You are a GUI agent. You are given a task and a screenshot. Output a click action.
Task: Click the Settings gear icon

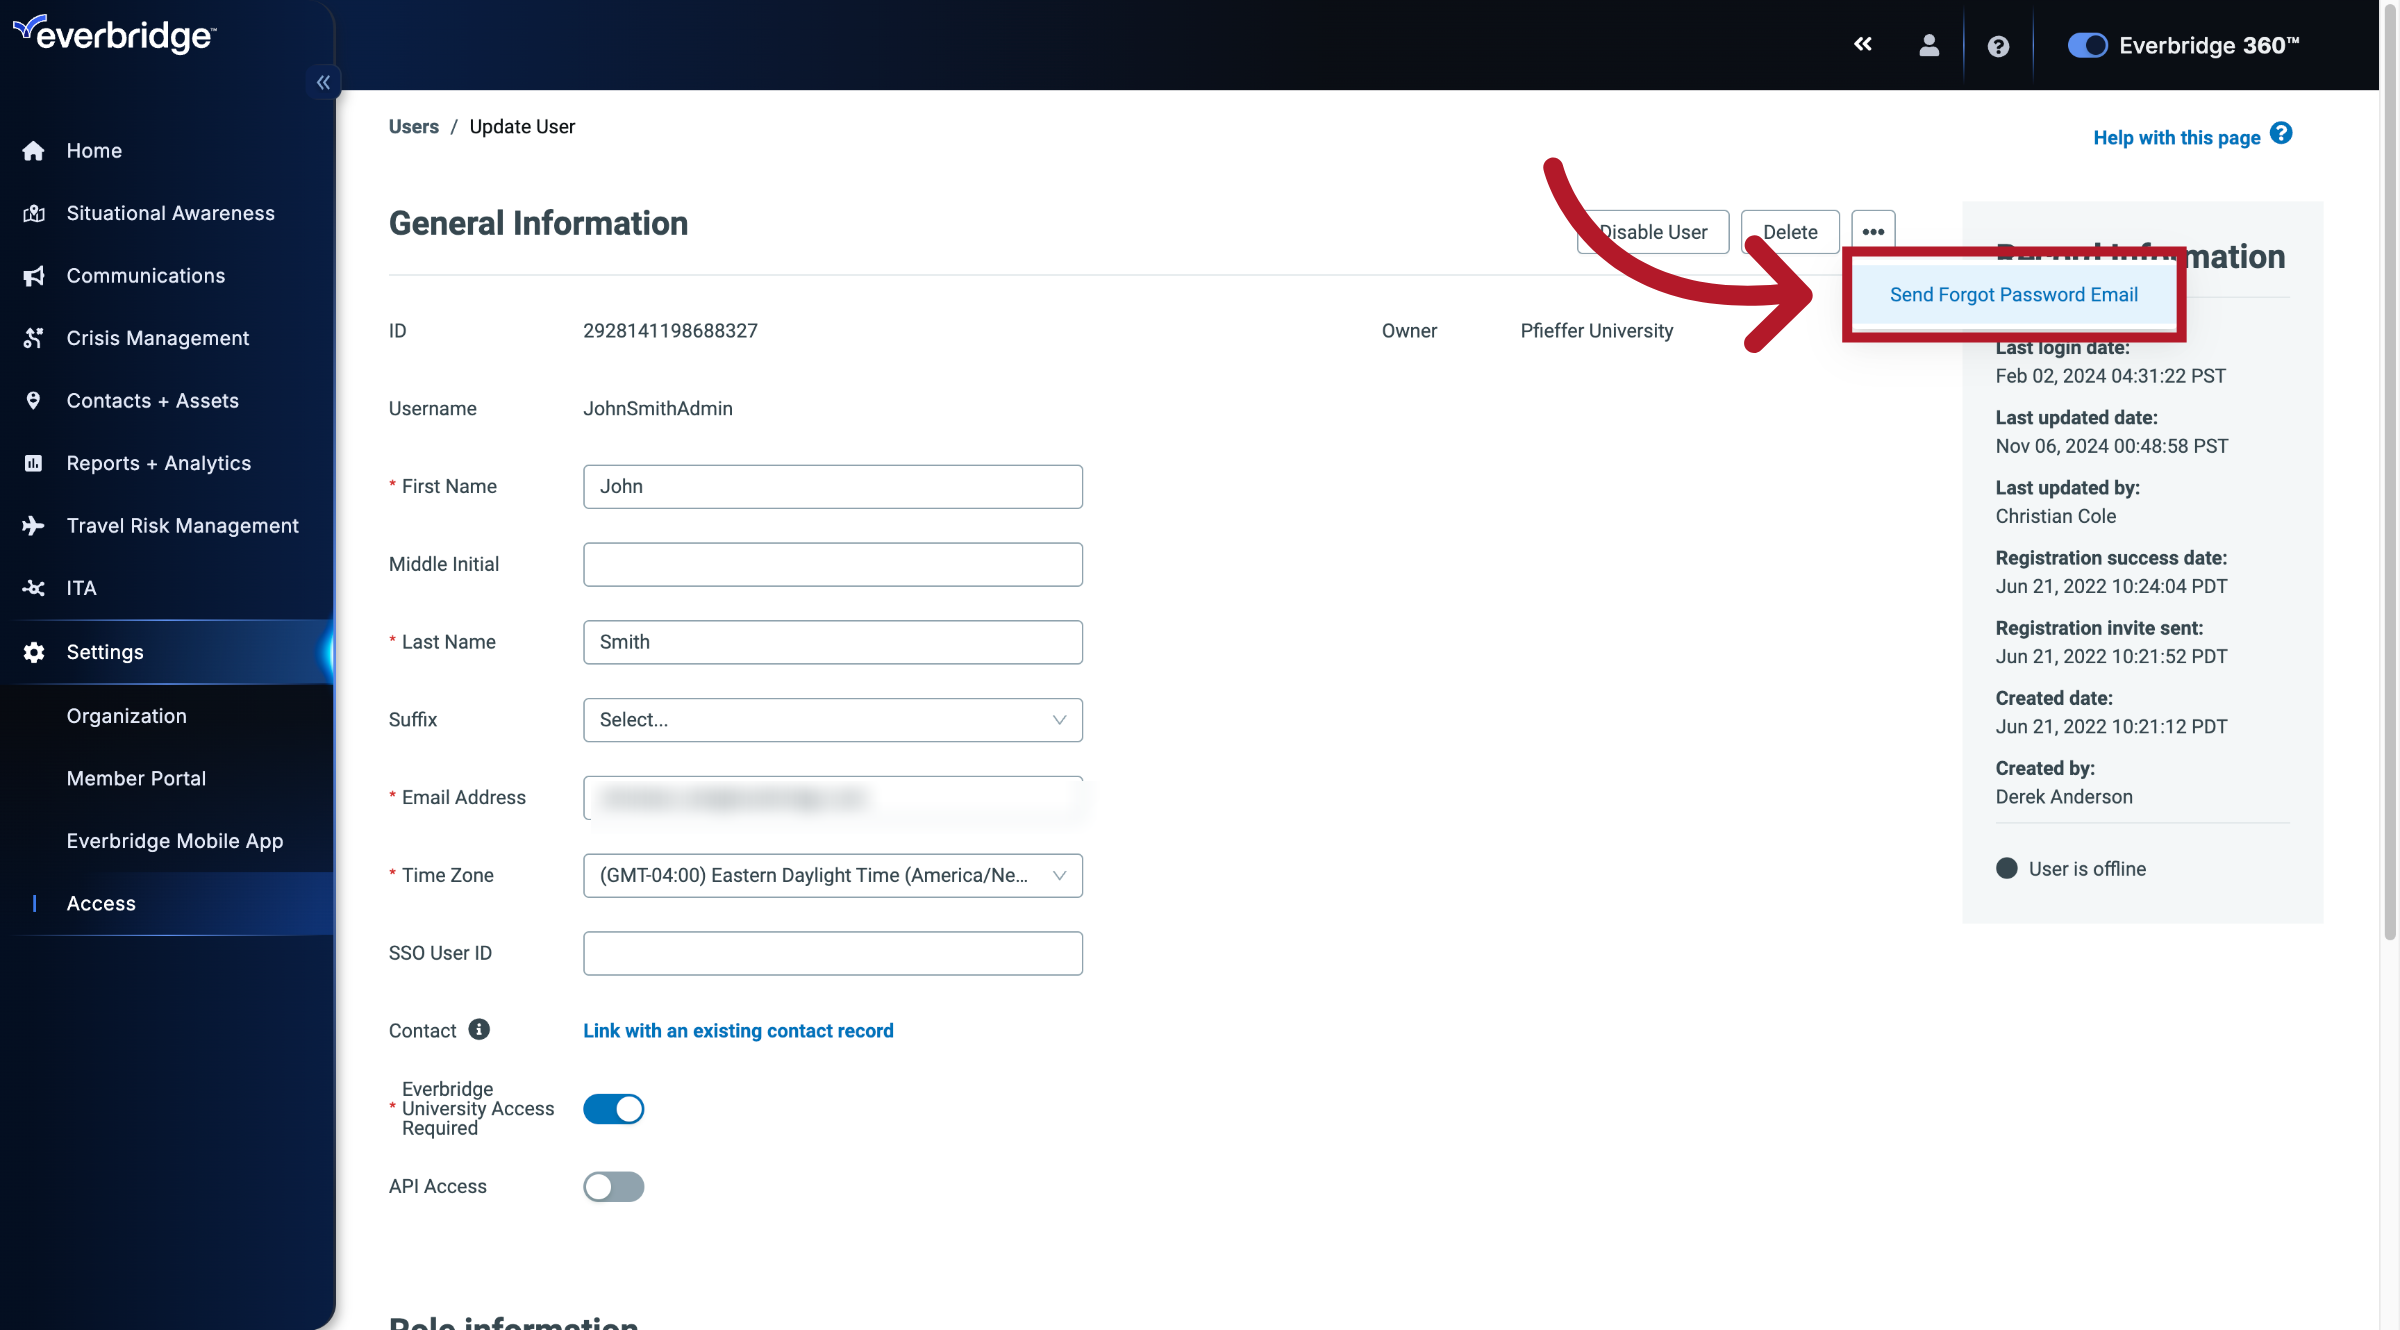coord(34,652)
